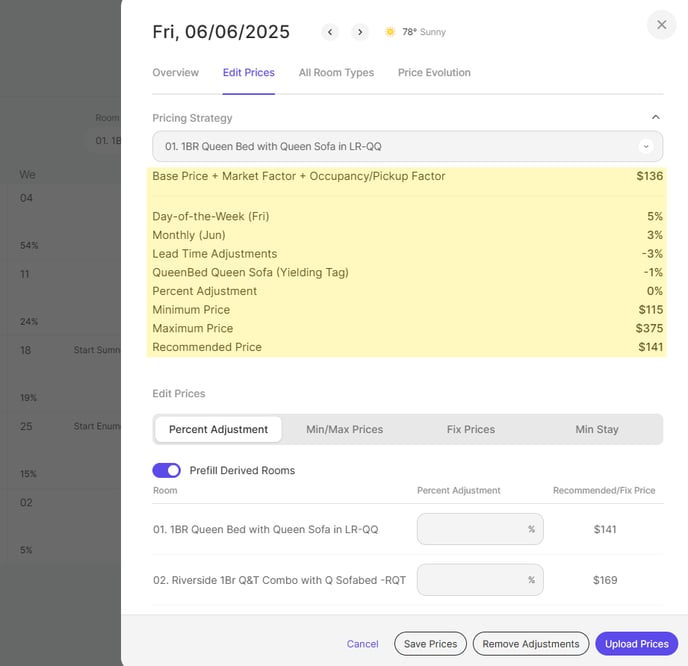
Task: Switch to the Overview tab
Action: (175, 73)
